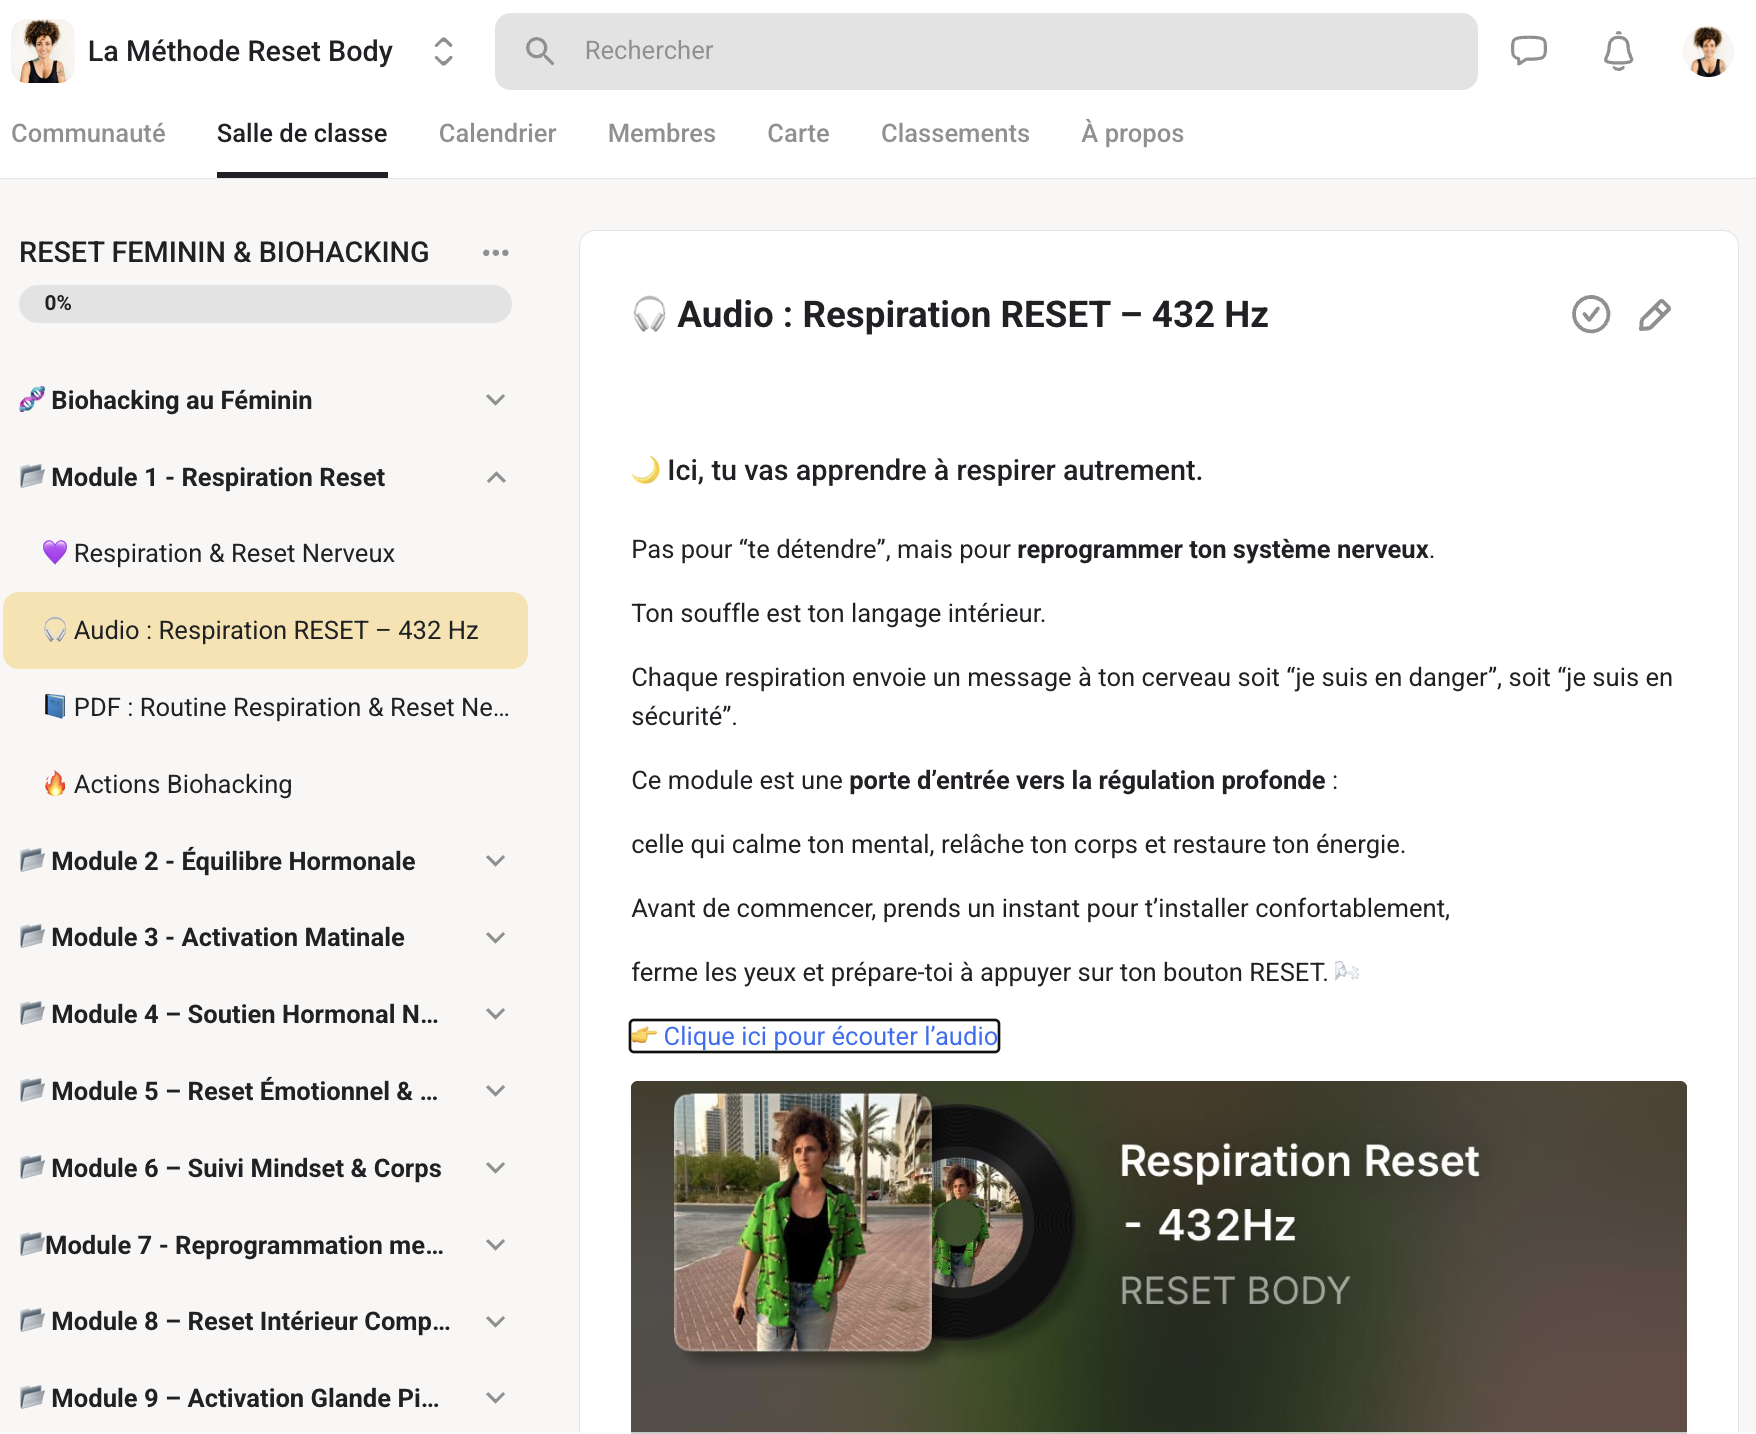Click the 0% course progress bar

[x=265, y=304]
